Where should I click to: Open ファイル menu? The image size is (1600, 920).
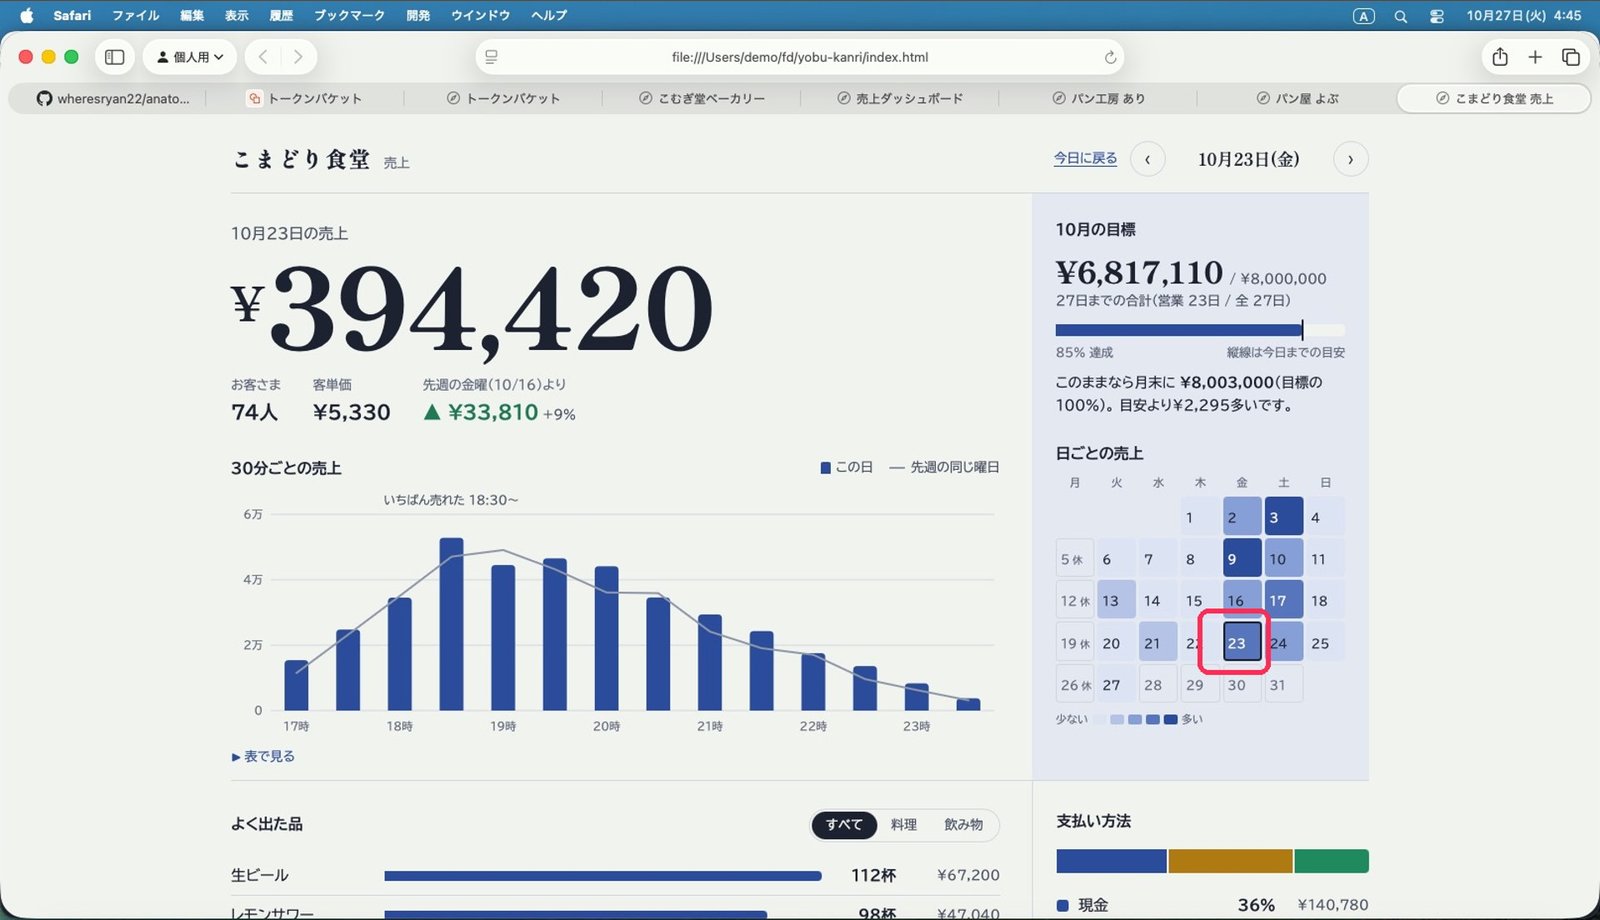[136, 15]
